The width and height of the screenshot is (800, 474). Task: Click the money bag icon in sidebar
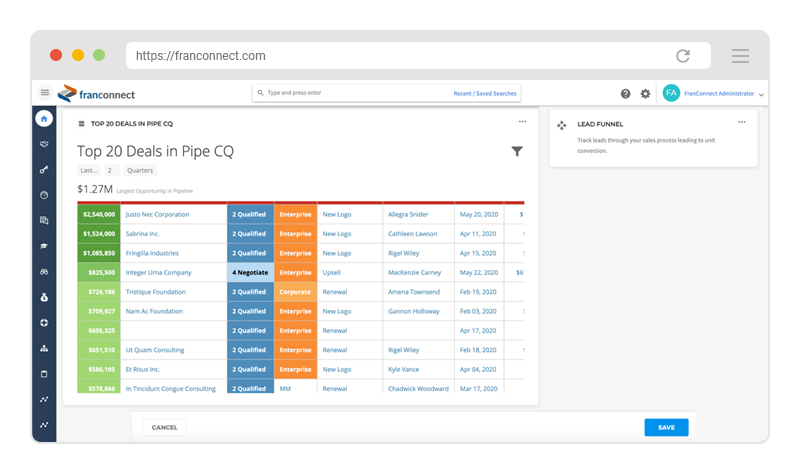44,297
